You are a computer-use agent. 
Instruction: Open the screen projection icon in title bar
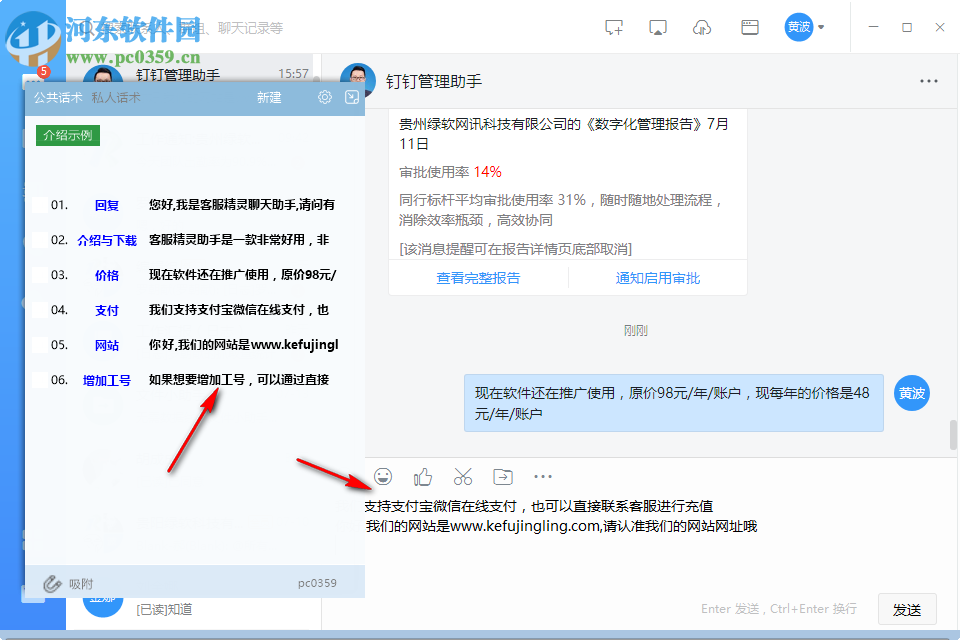coord(658,28)
